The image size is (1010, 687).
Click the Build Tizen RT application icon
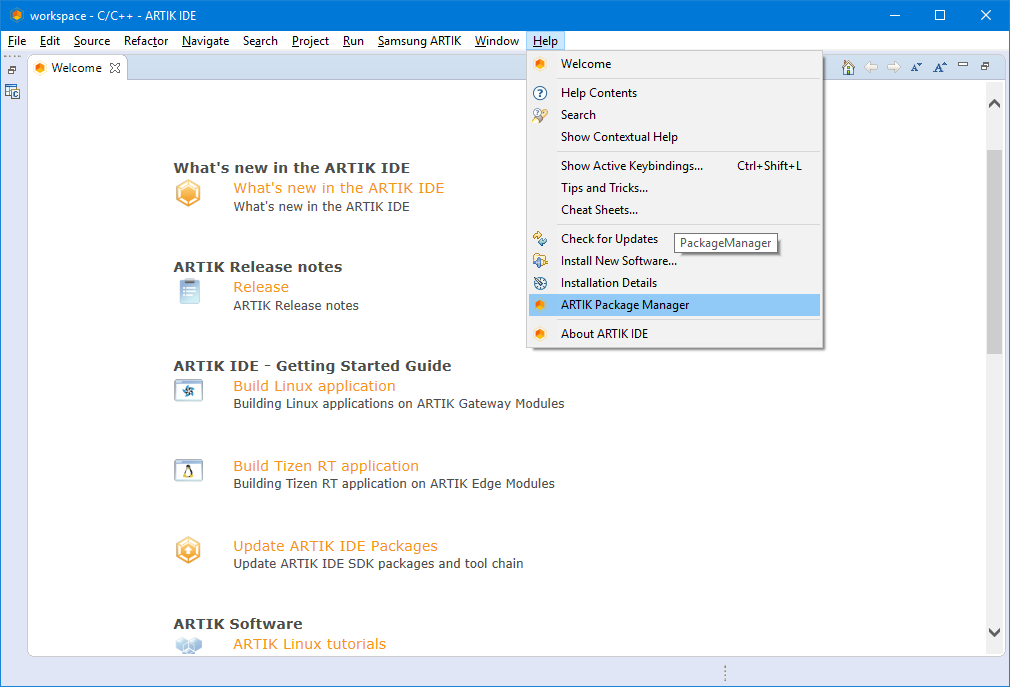coord(188,470)
